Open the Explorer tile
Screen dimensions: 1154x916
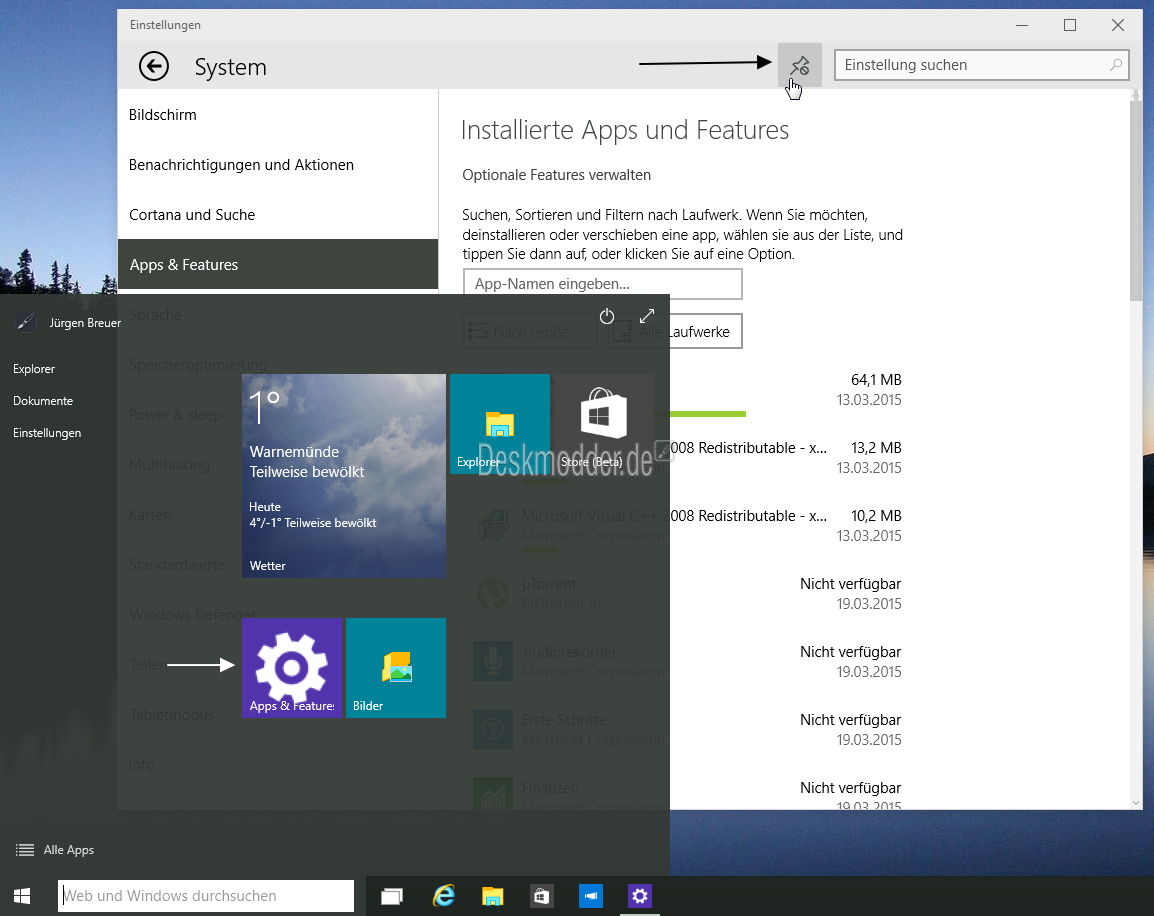coord(500,424)
